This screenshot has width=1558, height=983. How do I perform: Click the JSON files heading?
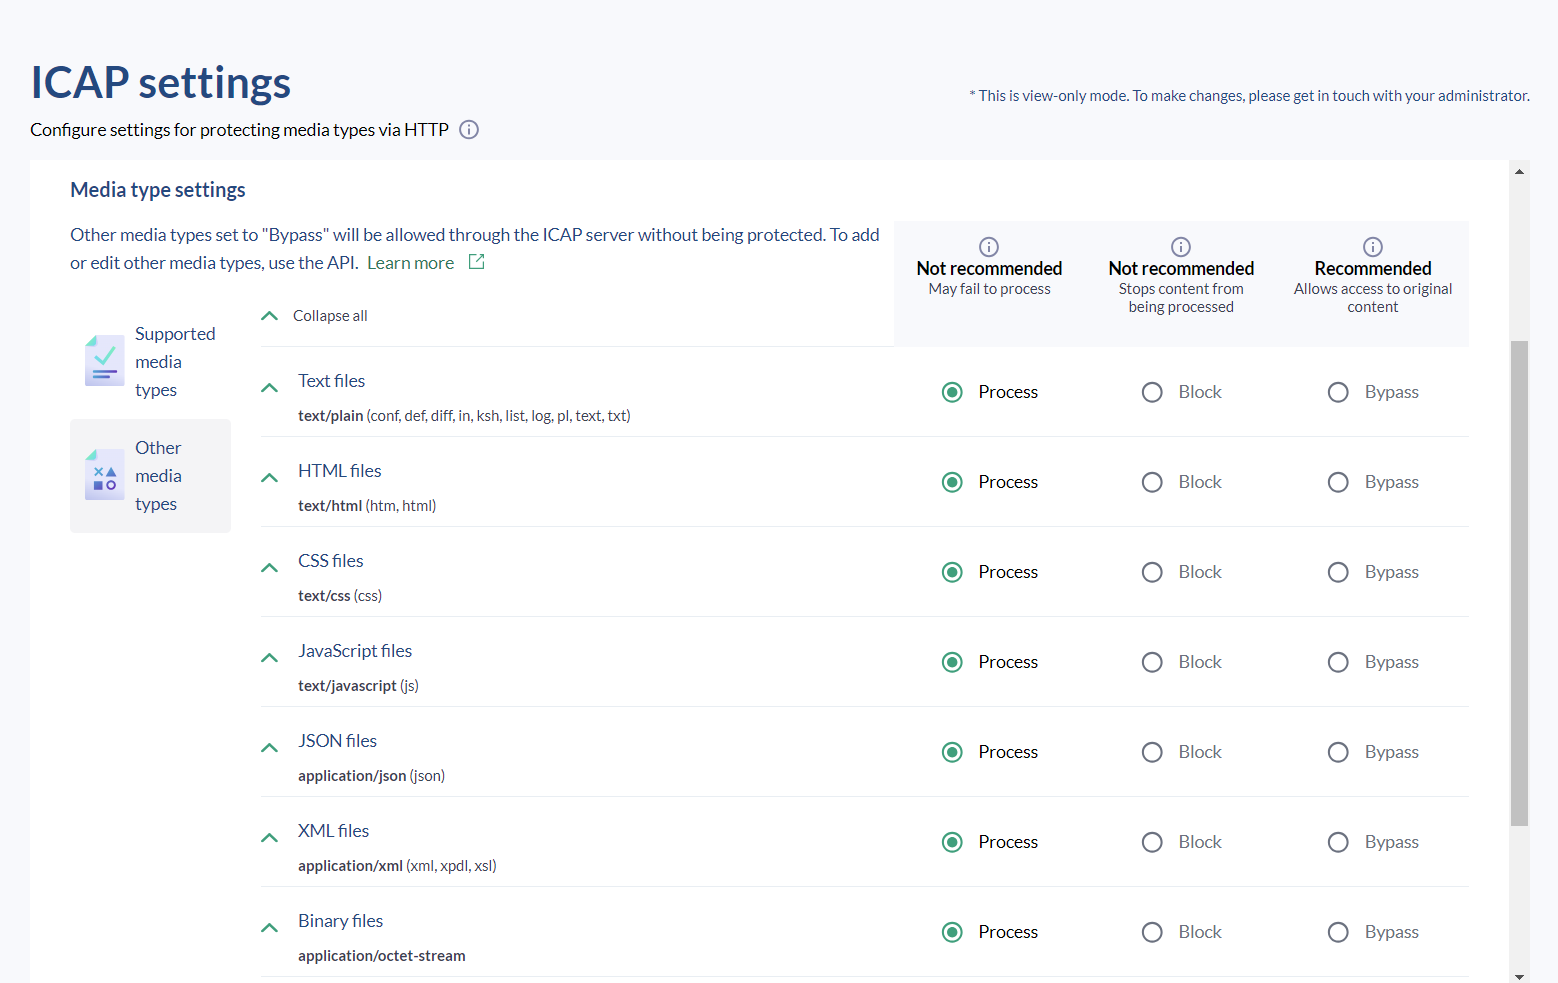click(x=337, y=741)
